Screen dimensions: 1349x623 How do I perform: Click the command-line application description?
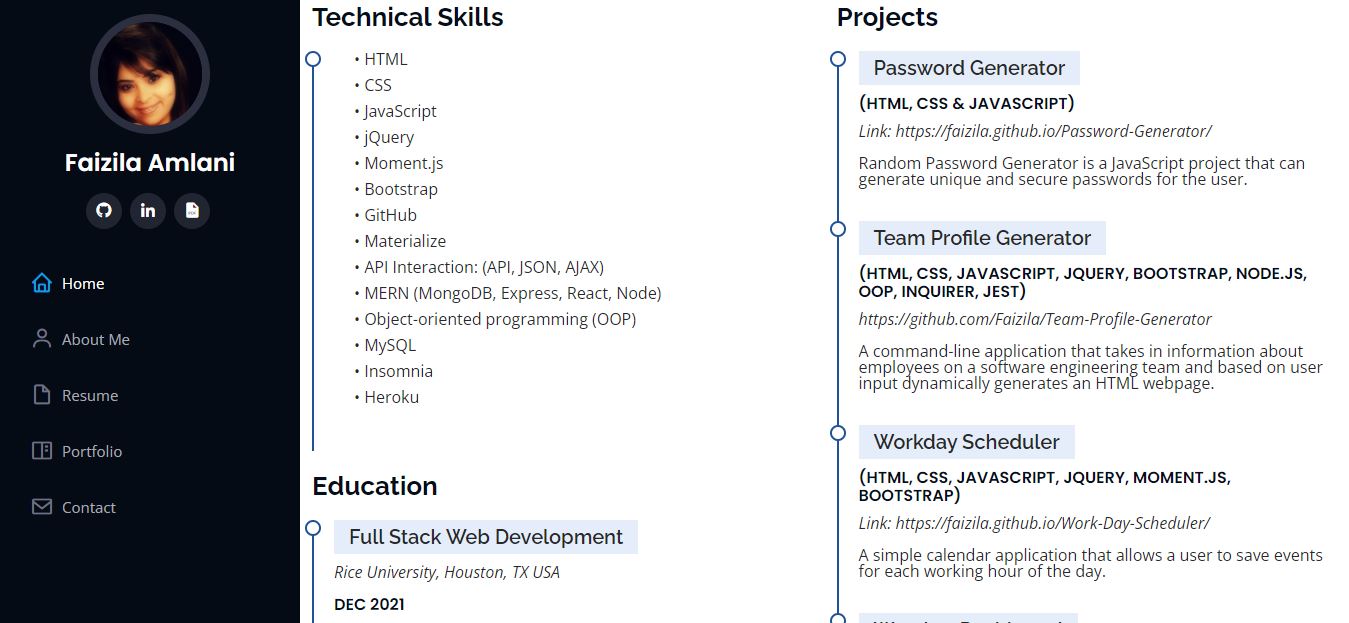[1091, 367]
